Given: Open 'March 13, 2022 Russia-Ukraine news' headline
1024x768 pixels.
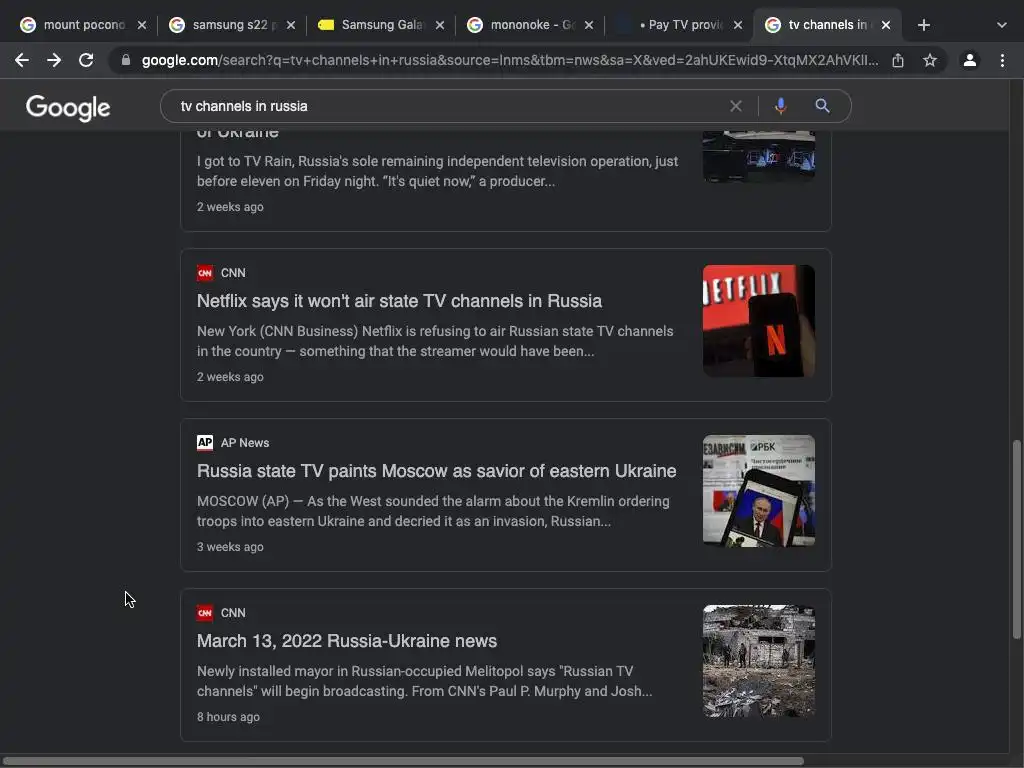Looking at the screenshot, I should click(x=347, y=641).
